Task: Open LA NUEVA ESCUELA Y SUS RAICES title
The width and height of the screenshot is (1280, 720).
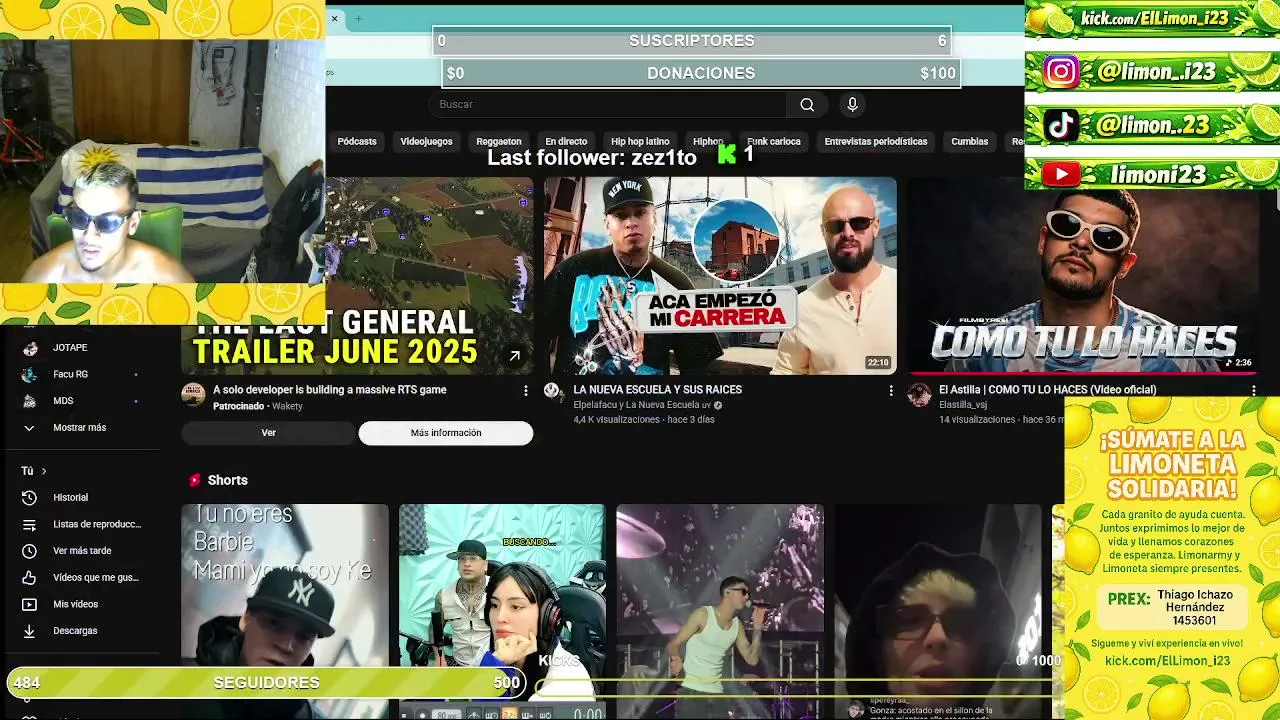Action: point(658,390)
